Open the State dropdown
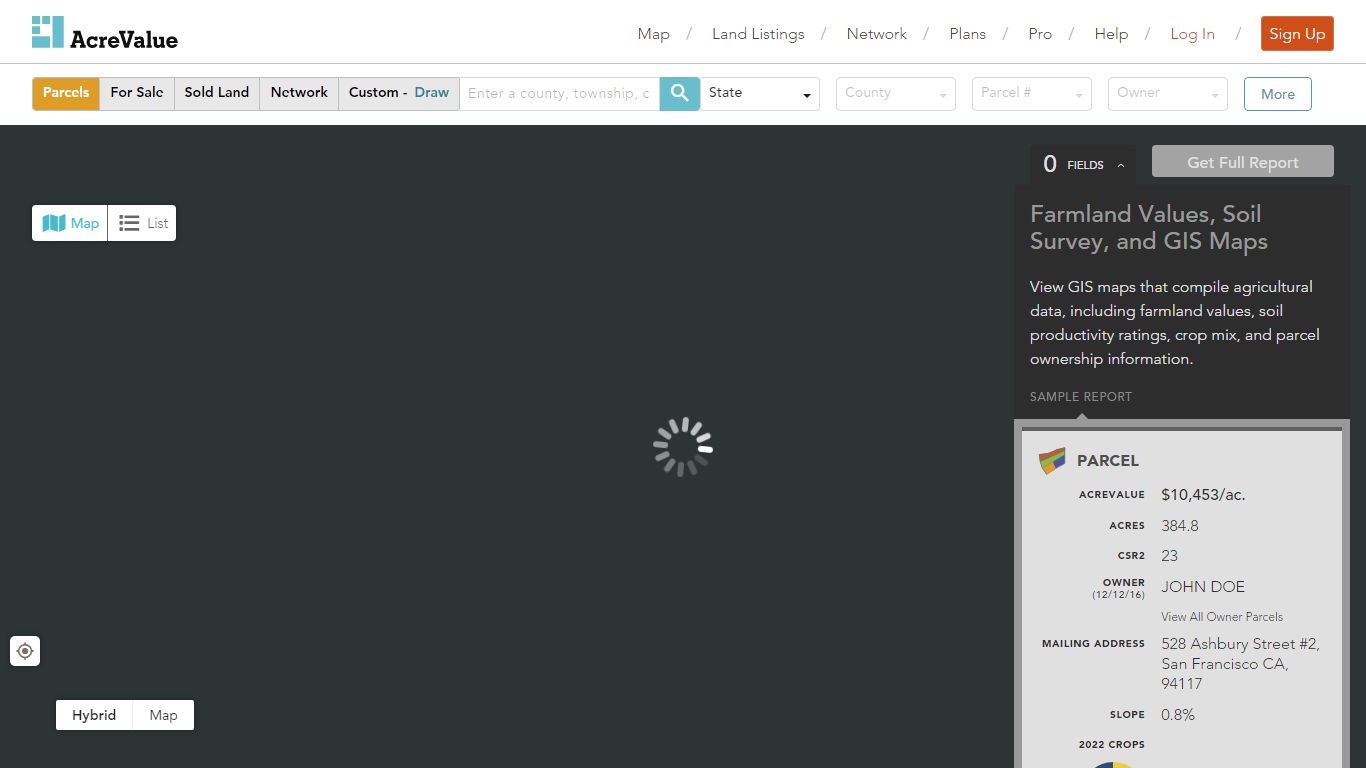1366x768 pixels. [760, 93]
